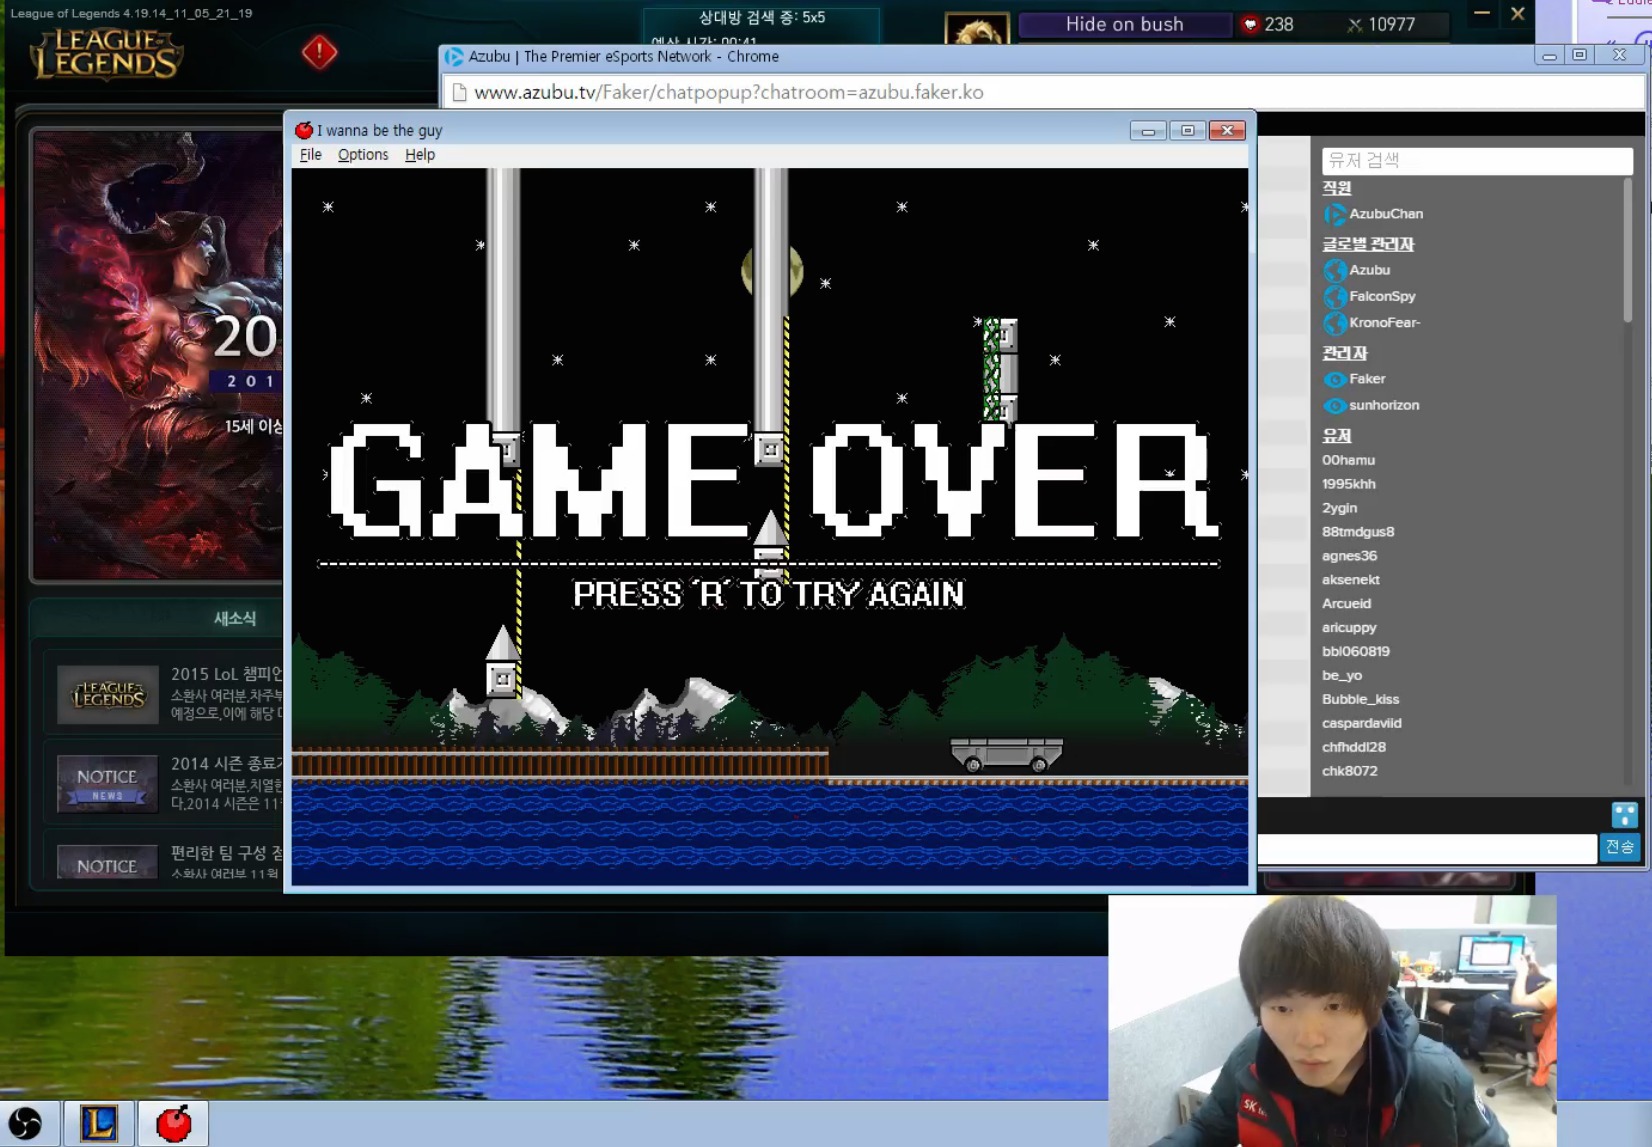Maximize the I wanna be the guy window
1652x1147 pixels.
pos(1187,131)
